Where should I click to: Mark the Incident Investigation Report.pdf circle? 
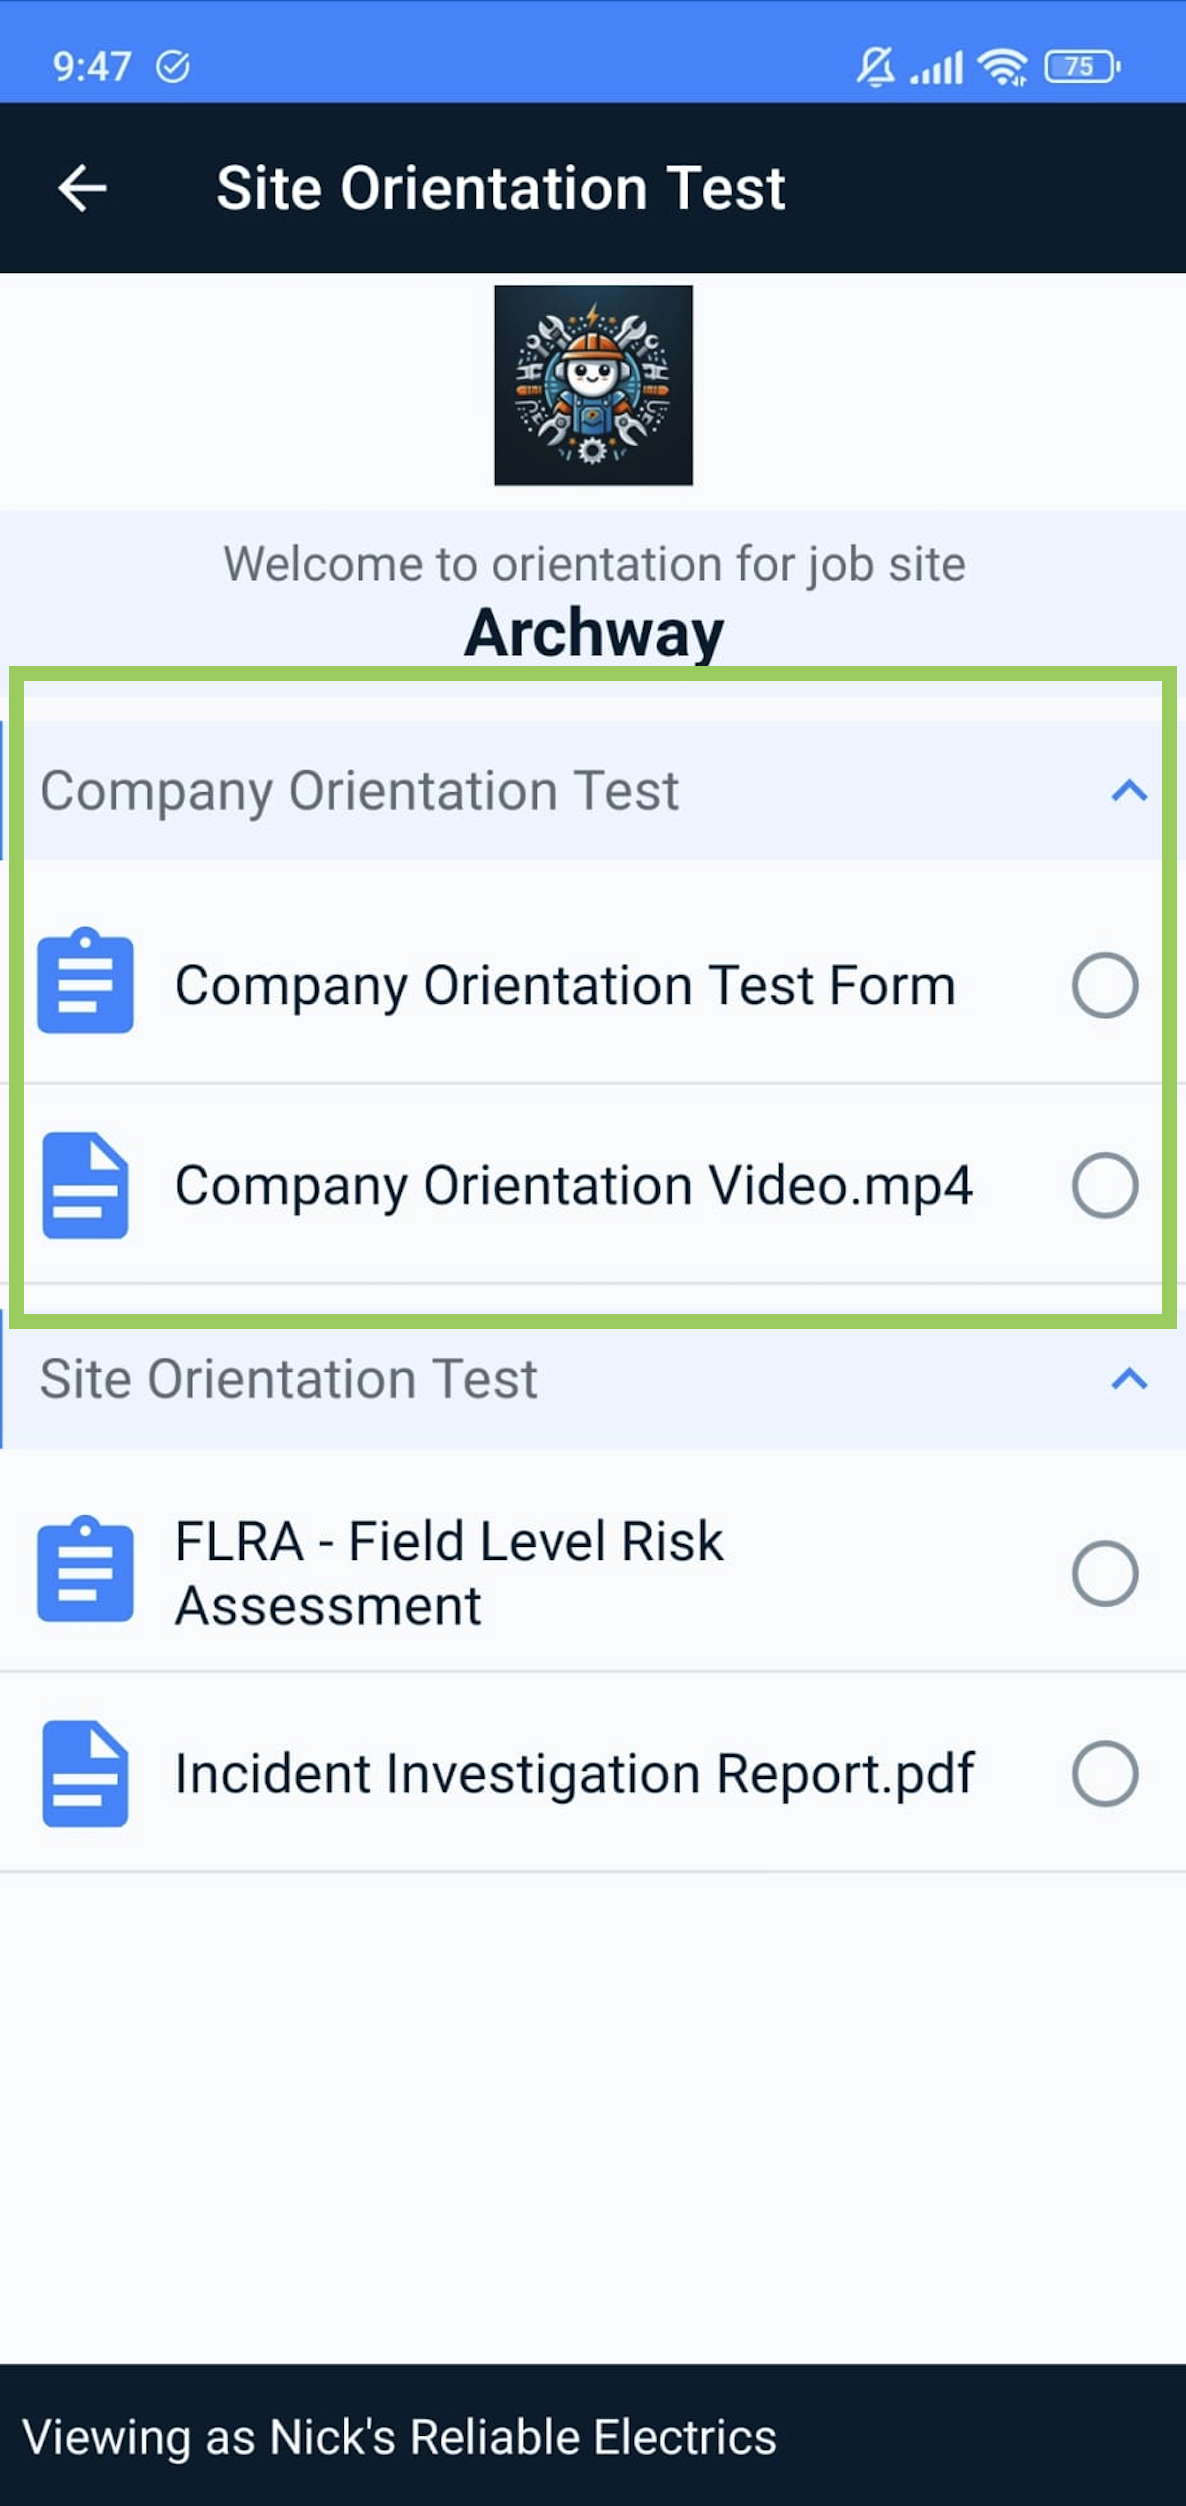[1104, 1773]
